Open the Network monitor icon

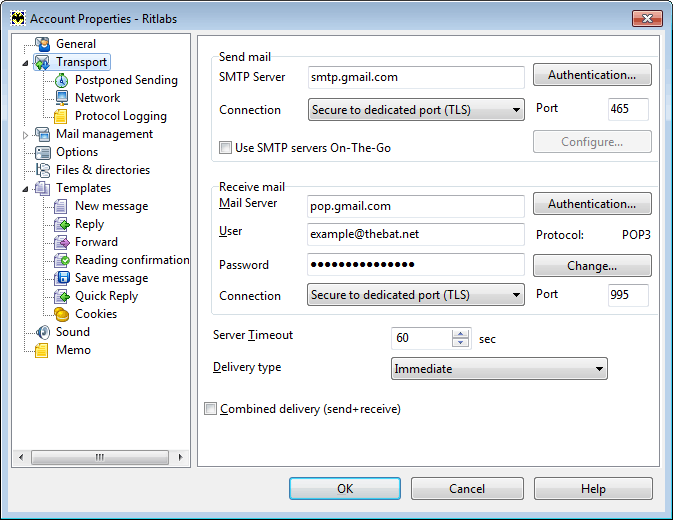62,98
